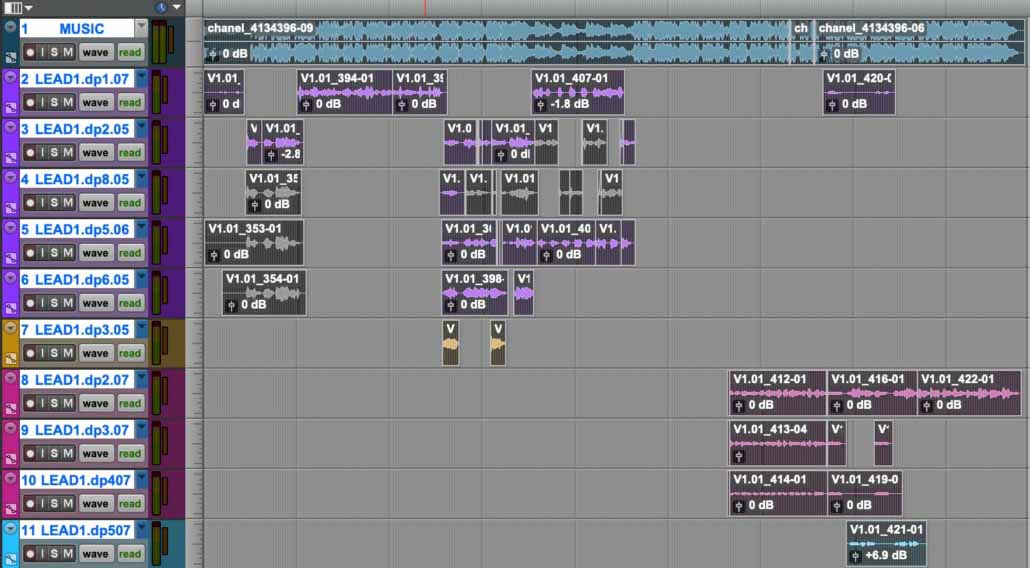Click the clip gain icon on V1.01_416-01 clip
The width and height of the screenshot is (1030, 568).
click(836, 405)
